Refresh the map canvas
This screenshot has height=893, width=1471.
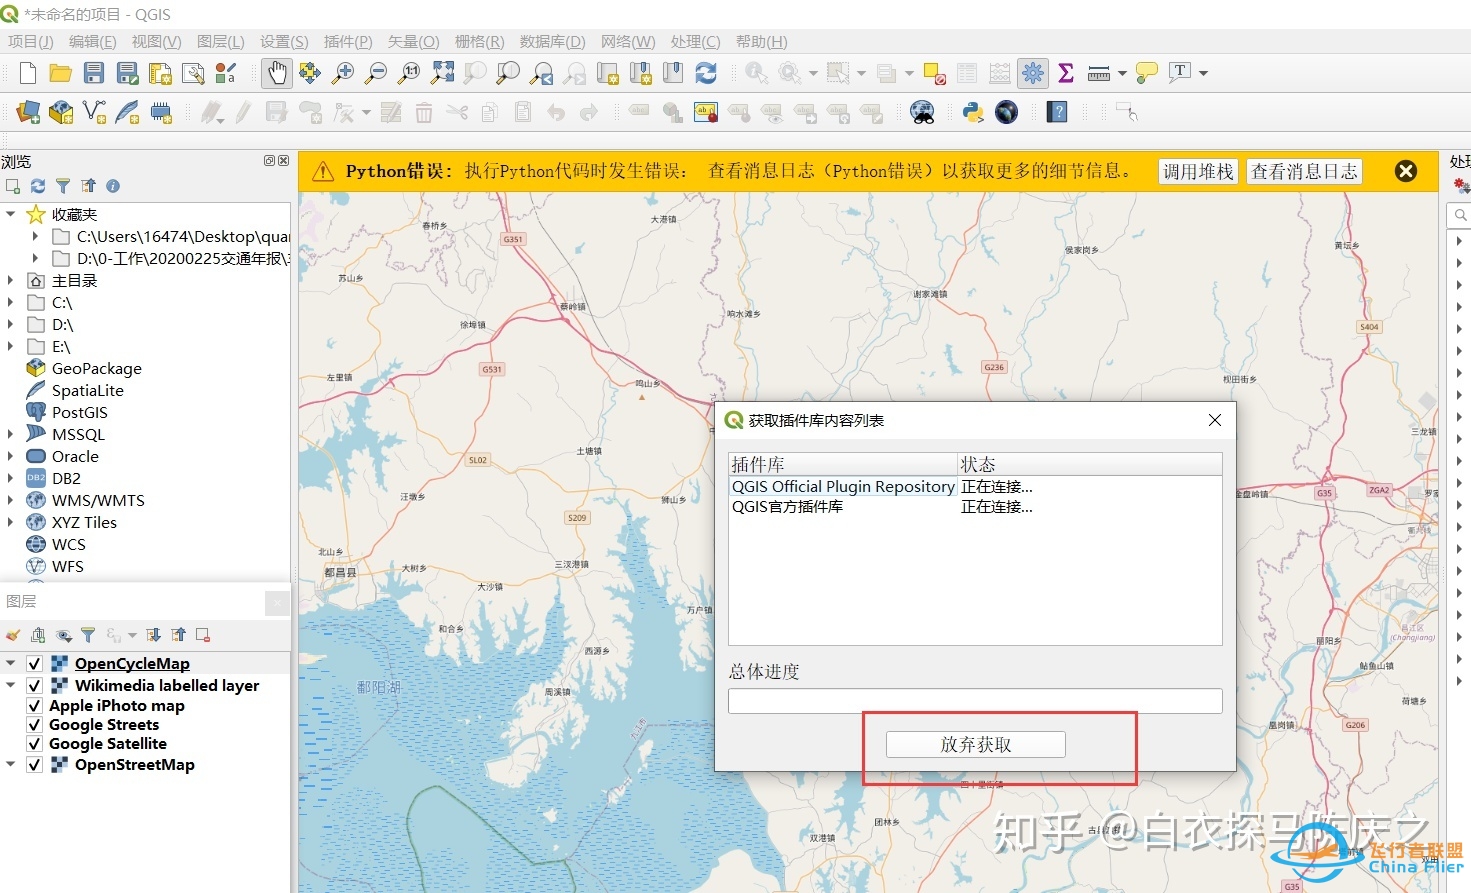tap(706, 73)
